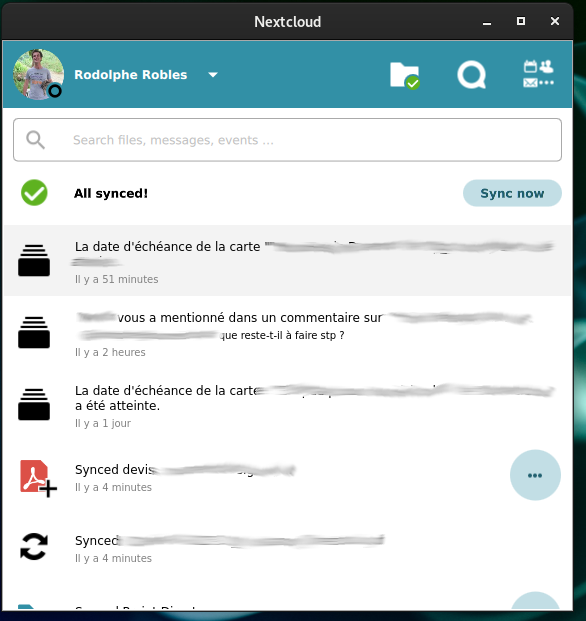The width and height of the screenshot is (586, 621).
Task: Click the search magnifier icon
Action: point(35,140)
